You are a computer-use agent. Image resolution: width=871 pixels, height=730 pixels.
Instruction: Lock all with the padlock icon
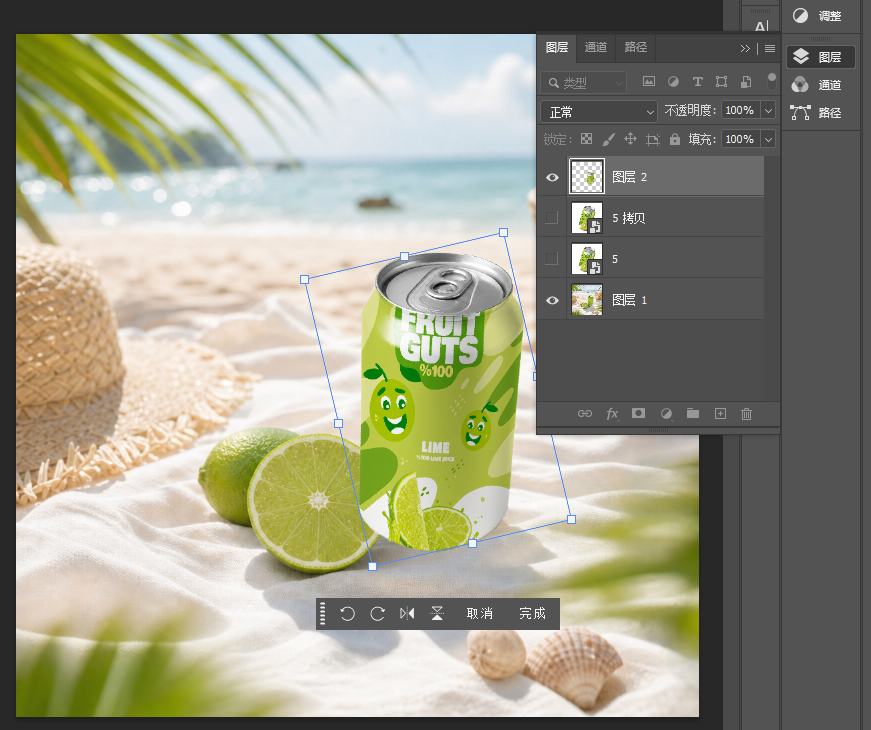coord(674,139)
